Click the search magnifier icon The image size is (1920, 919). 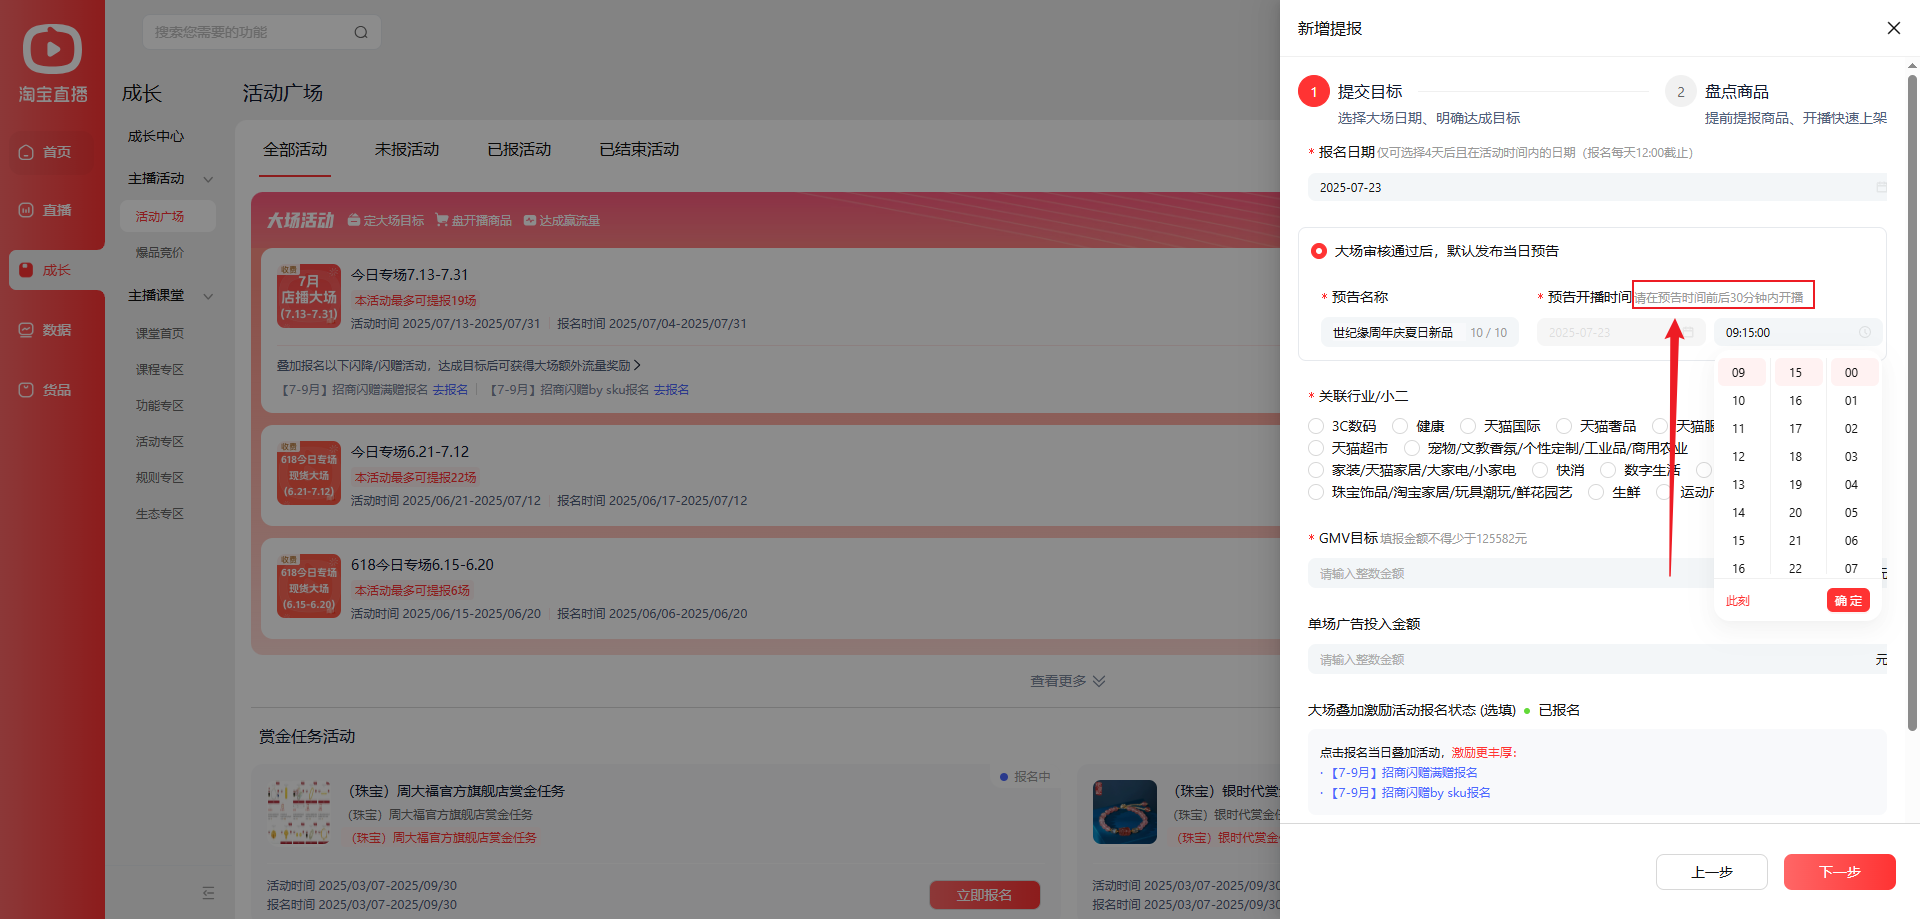361,32
